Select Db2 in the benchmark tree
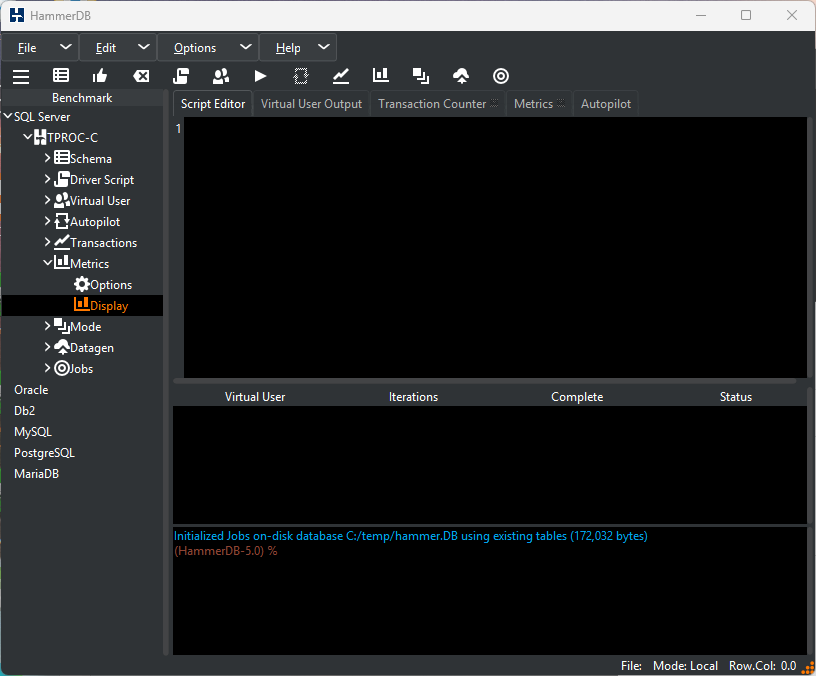Viewport: 816px width, 676px height. pos(24,411)
